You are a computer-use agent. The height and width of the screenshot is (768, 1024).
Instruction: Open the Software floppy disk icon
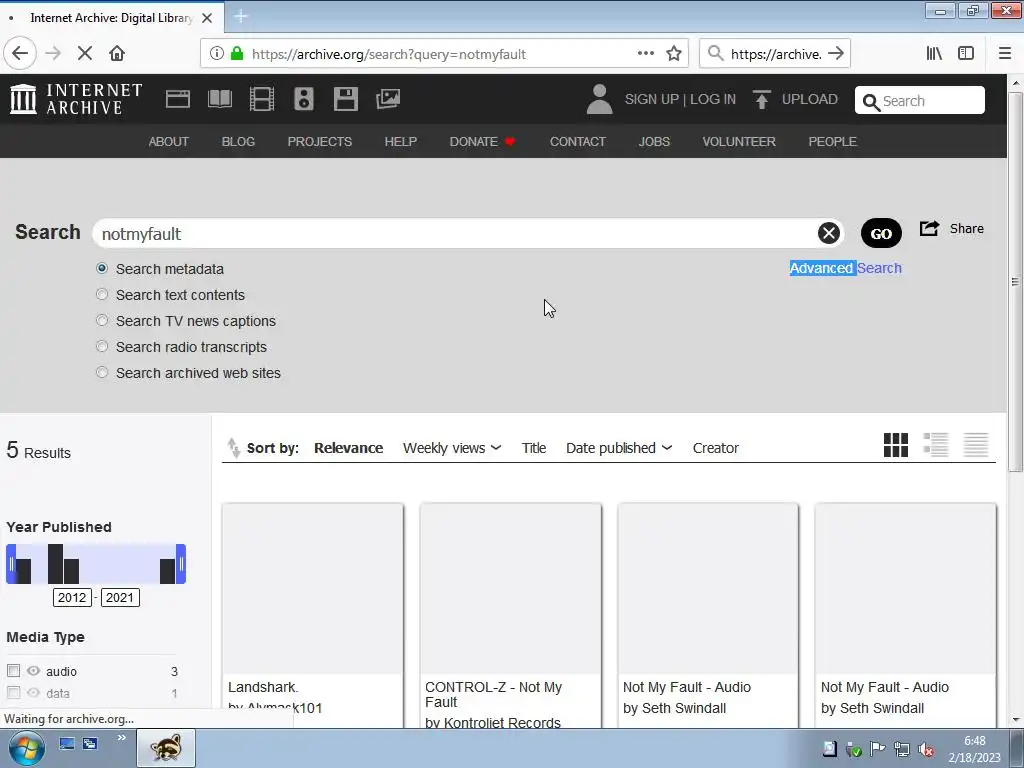click(x=345, y=99)
